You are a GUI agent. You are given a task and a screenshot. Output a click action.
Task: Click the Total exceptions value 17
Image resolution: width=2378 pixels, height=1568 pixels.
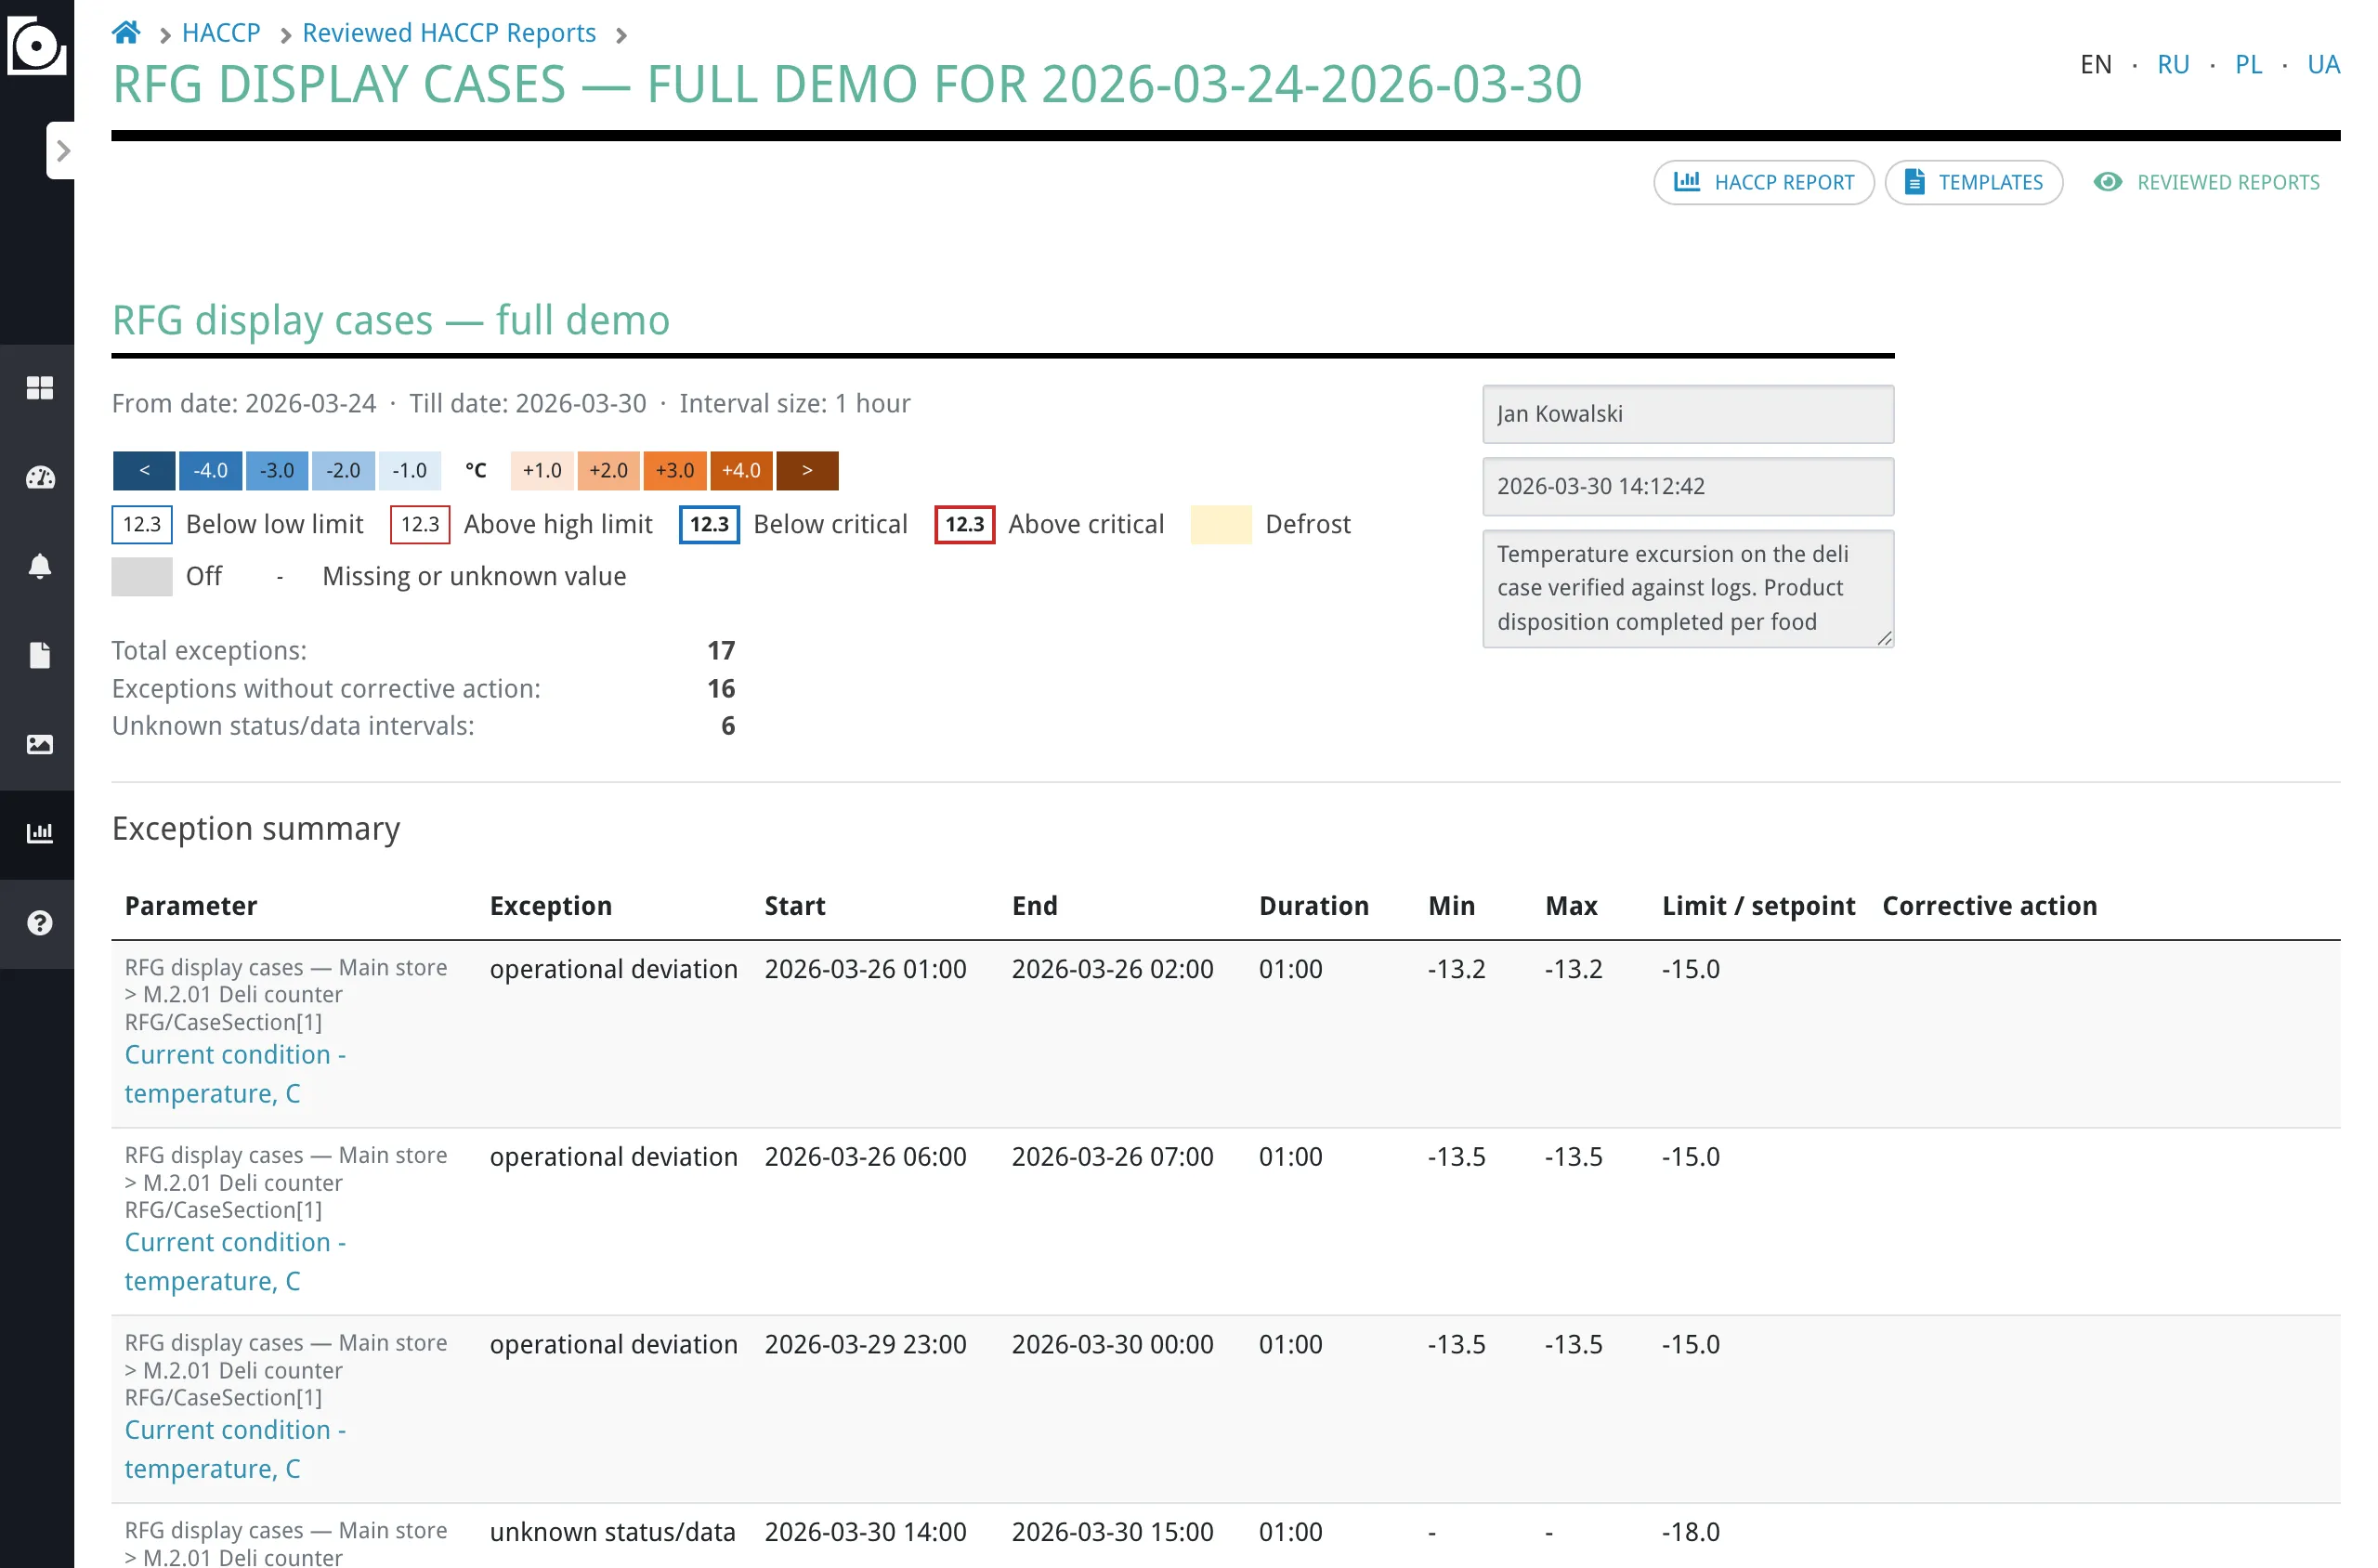coord(721,651)
